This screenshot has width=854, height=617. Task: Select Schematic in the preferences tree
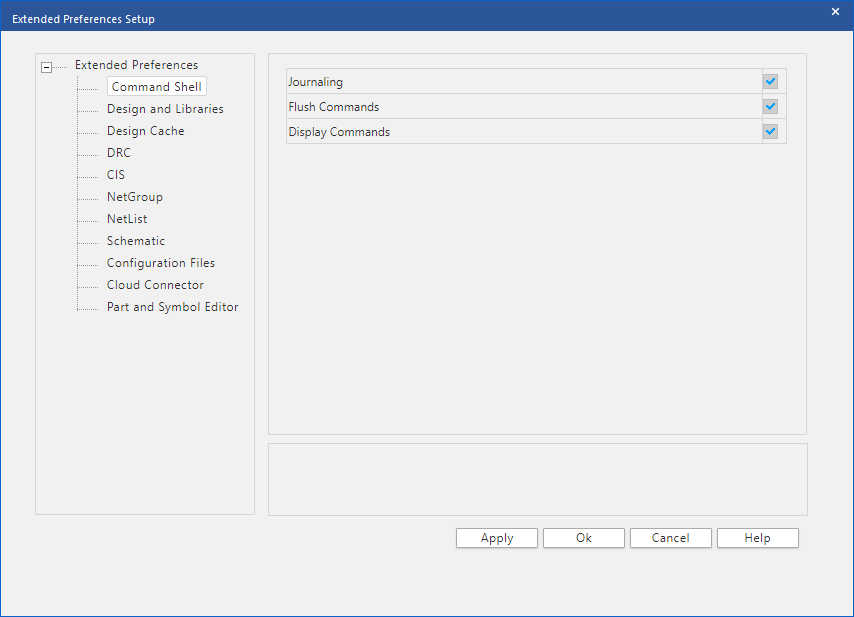(x=136, y=241)
